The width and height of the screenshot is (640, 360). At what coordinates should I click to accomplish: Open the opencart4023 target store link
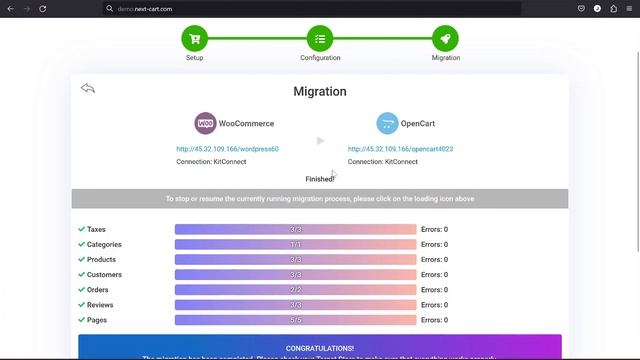400,149
